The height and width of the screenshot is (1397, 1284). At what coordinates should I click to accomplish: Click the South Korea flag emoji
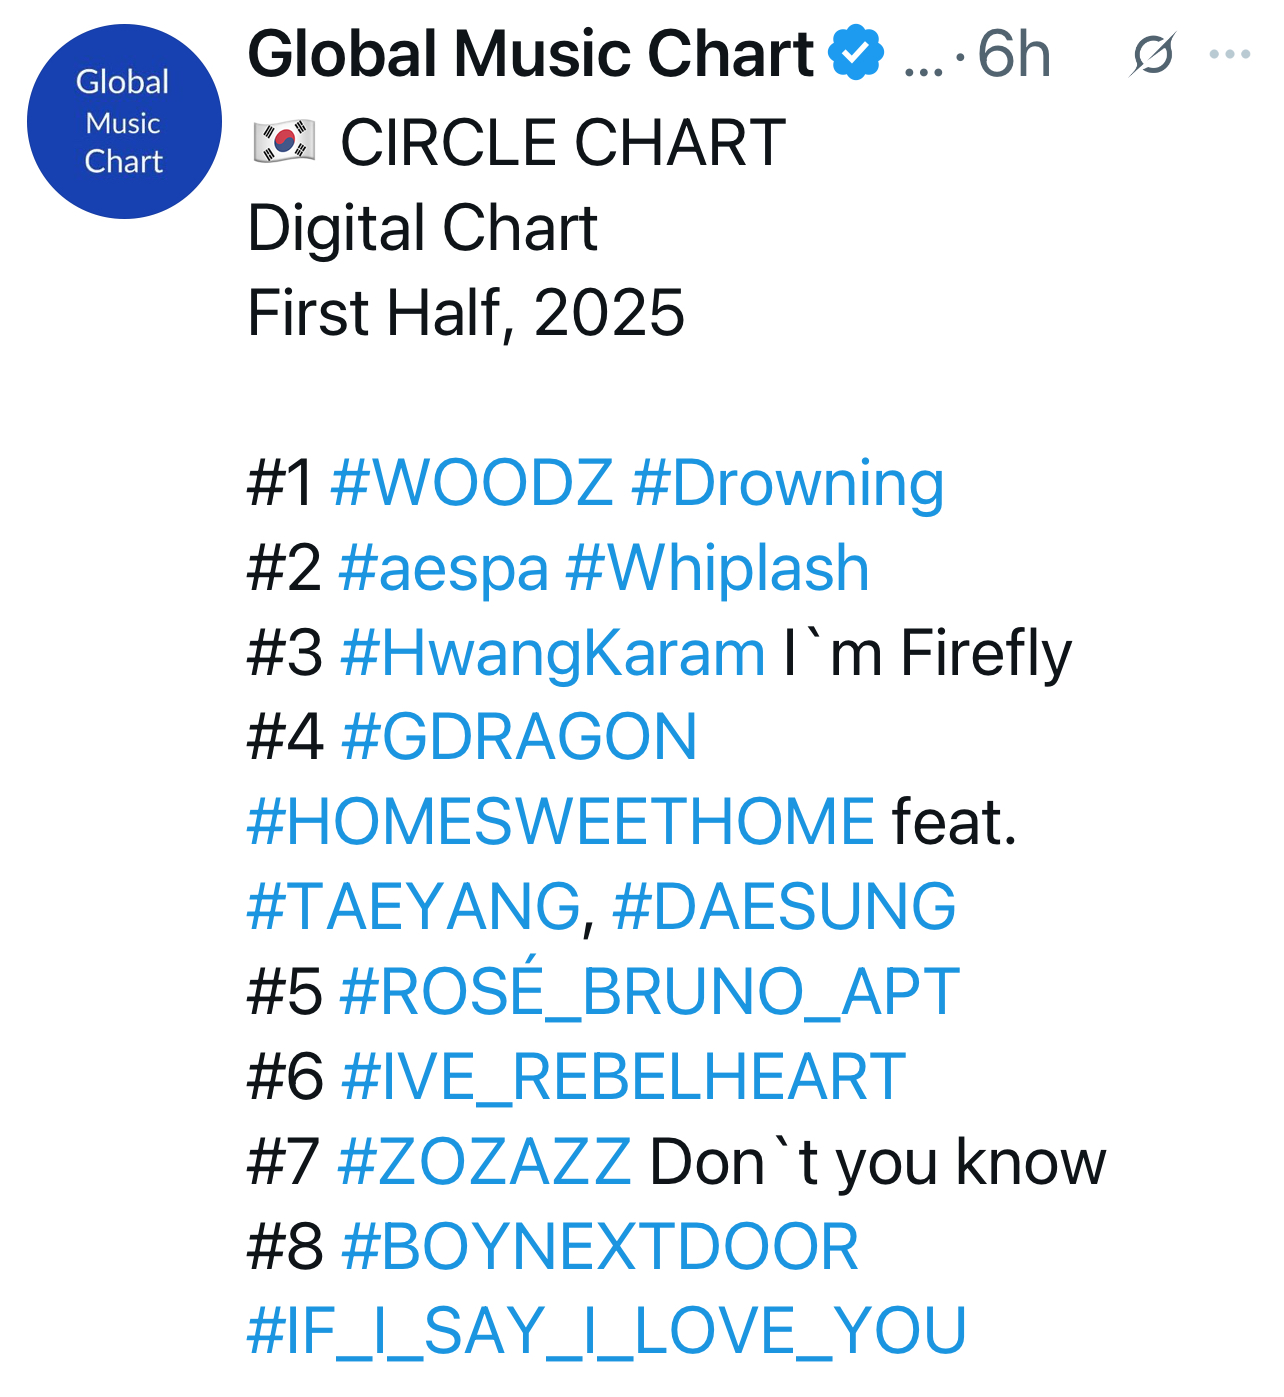pos(284,142)
